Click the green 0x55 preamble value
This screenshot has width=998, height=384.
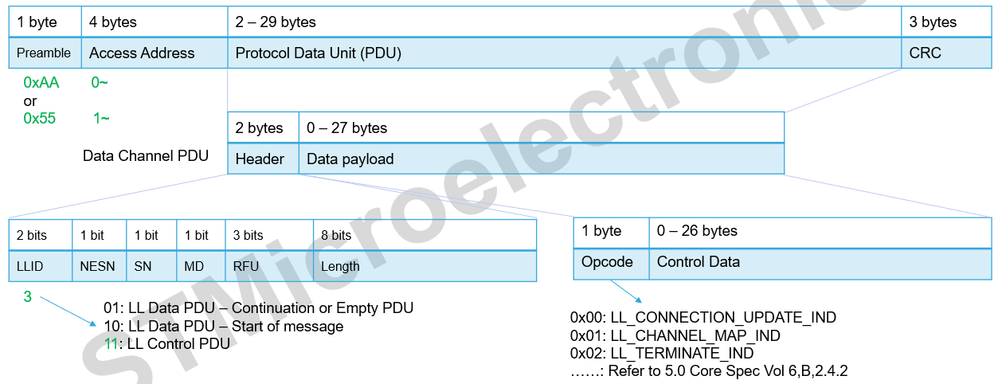point(39,118)
